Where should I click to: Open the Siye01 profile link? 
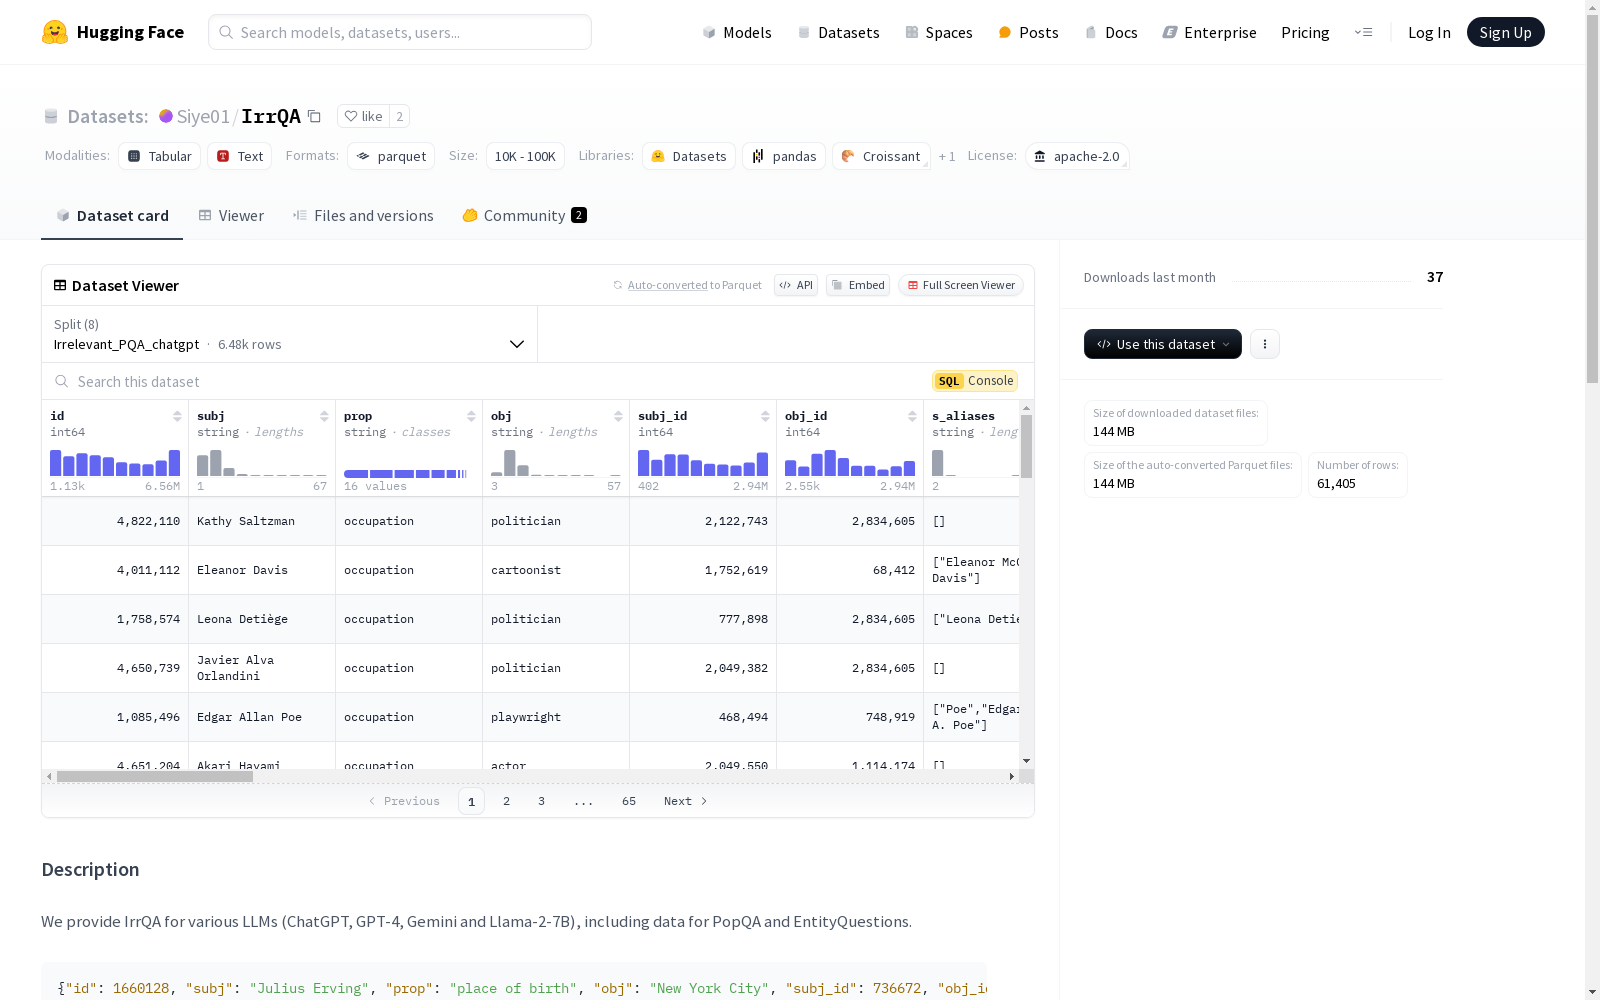[203, 116]
